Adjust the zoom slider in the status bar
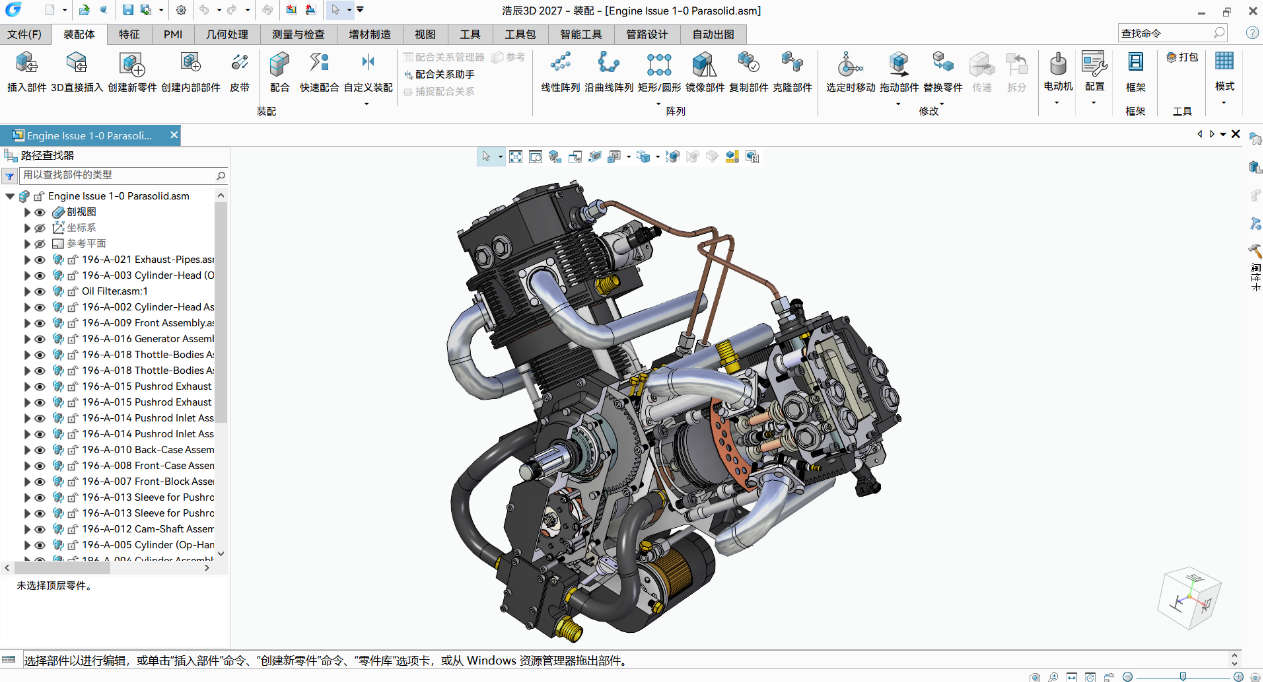 point(1183,676)
